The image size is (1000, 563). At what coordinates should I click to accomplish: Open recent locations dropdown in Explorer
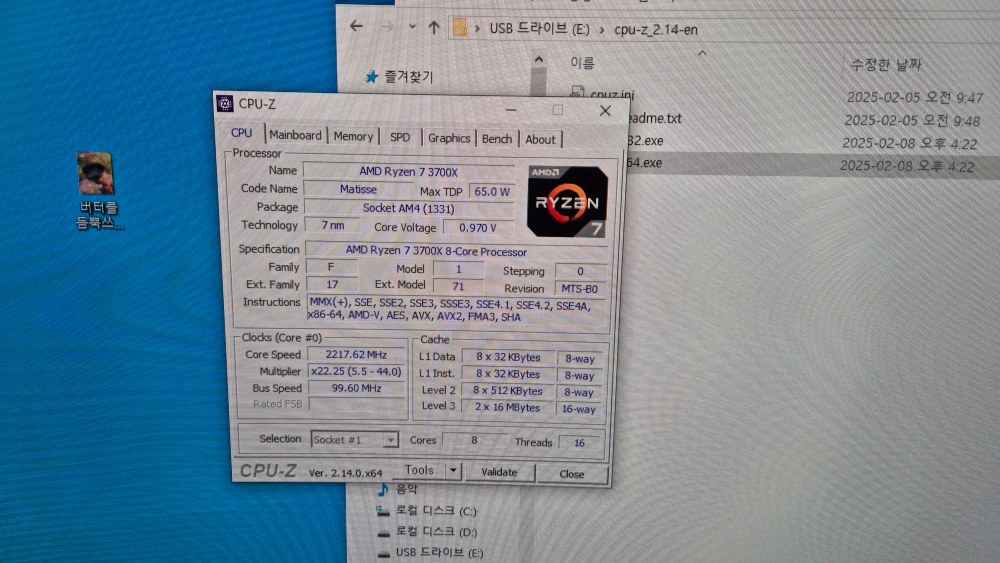(412, 27)
